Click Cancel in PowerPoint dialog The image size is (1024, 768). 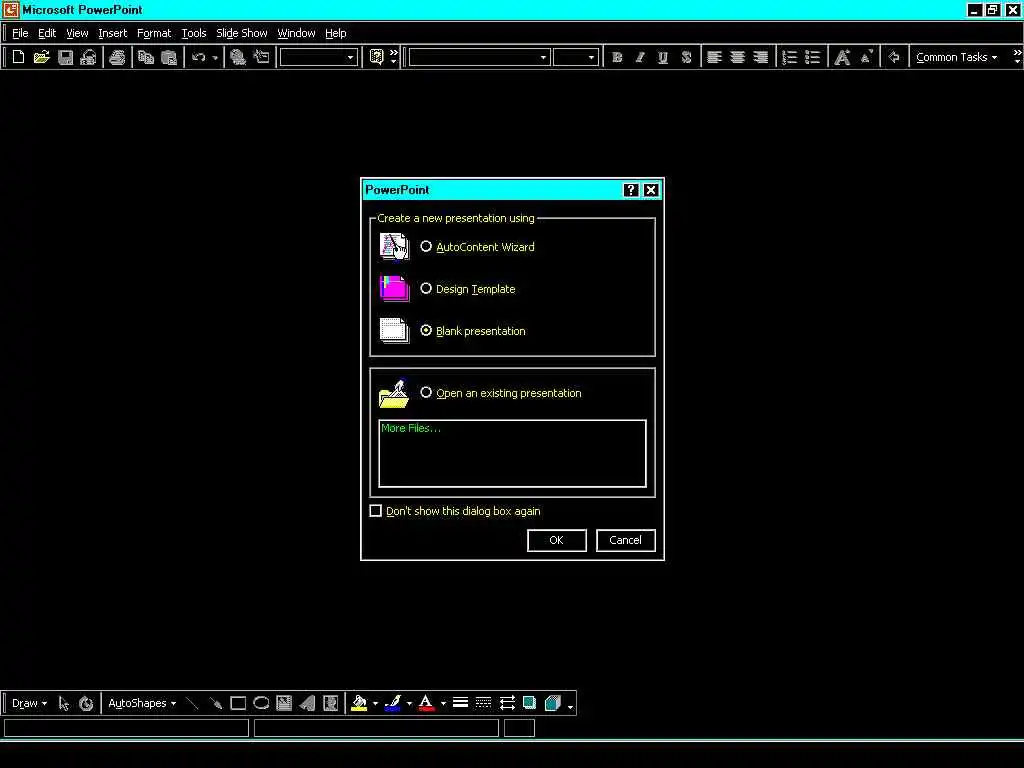pyautogui.click(x=626, y=540)
